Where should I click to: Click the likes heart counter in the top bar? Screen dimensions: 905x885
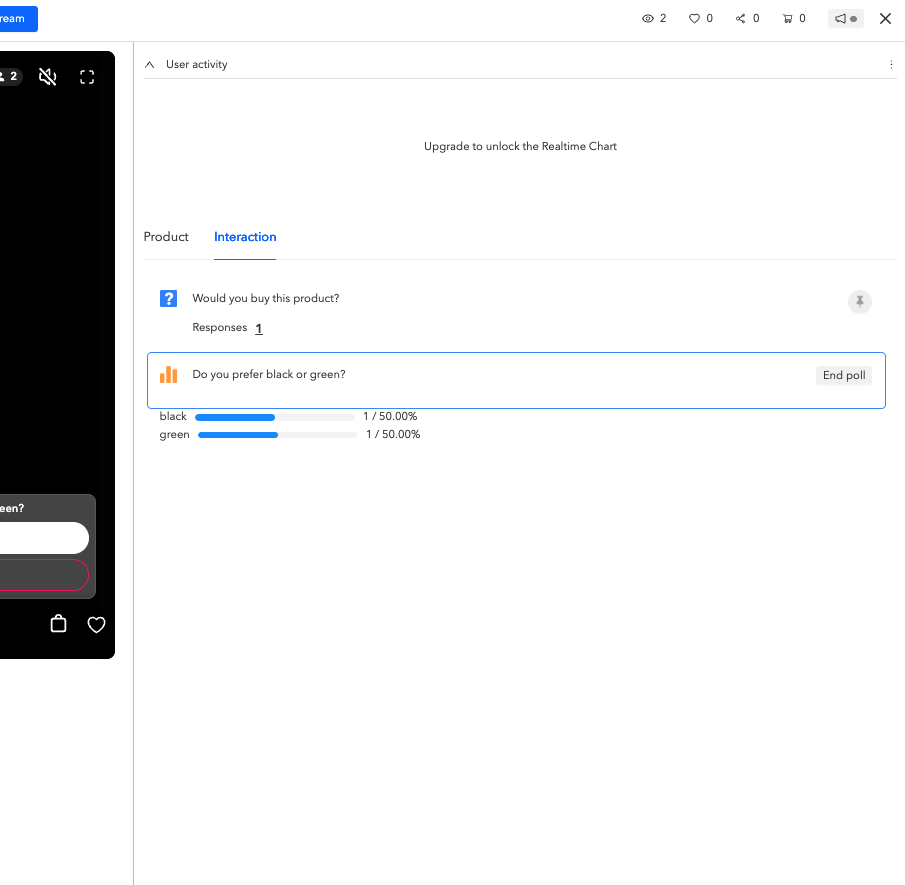coord(694,18)
